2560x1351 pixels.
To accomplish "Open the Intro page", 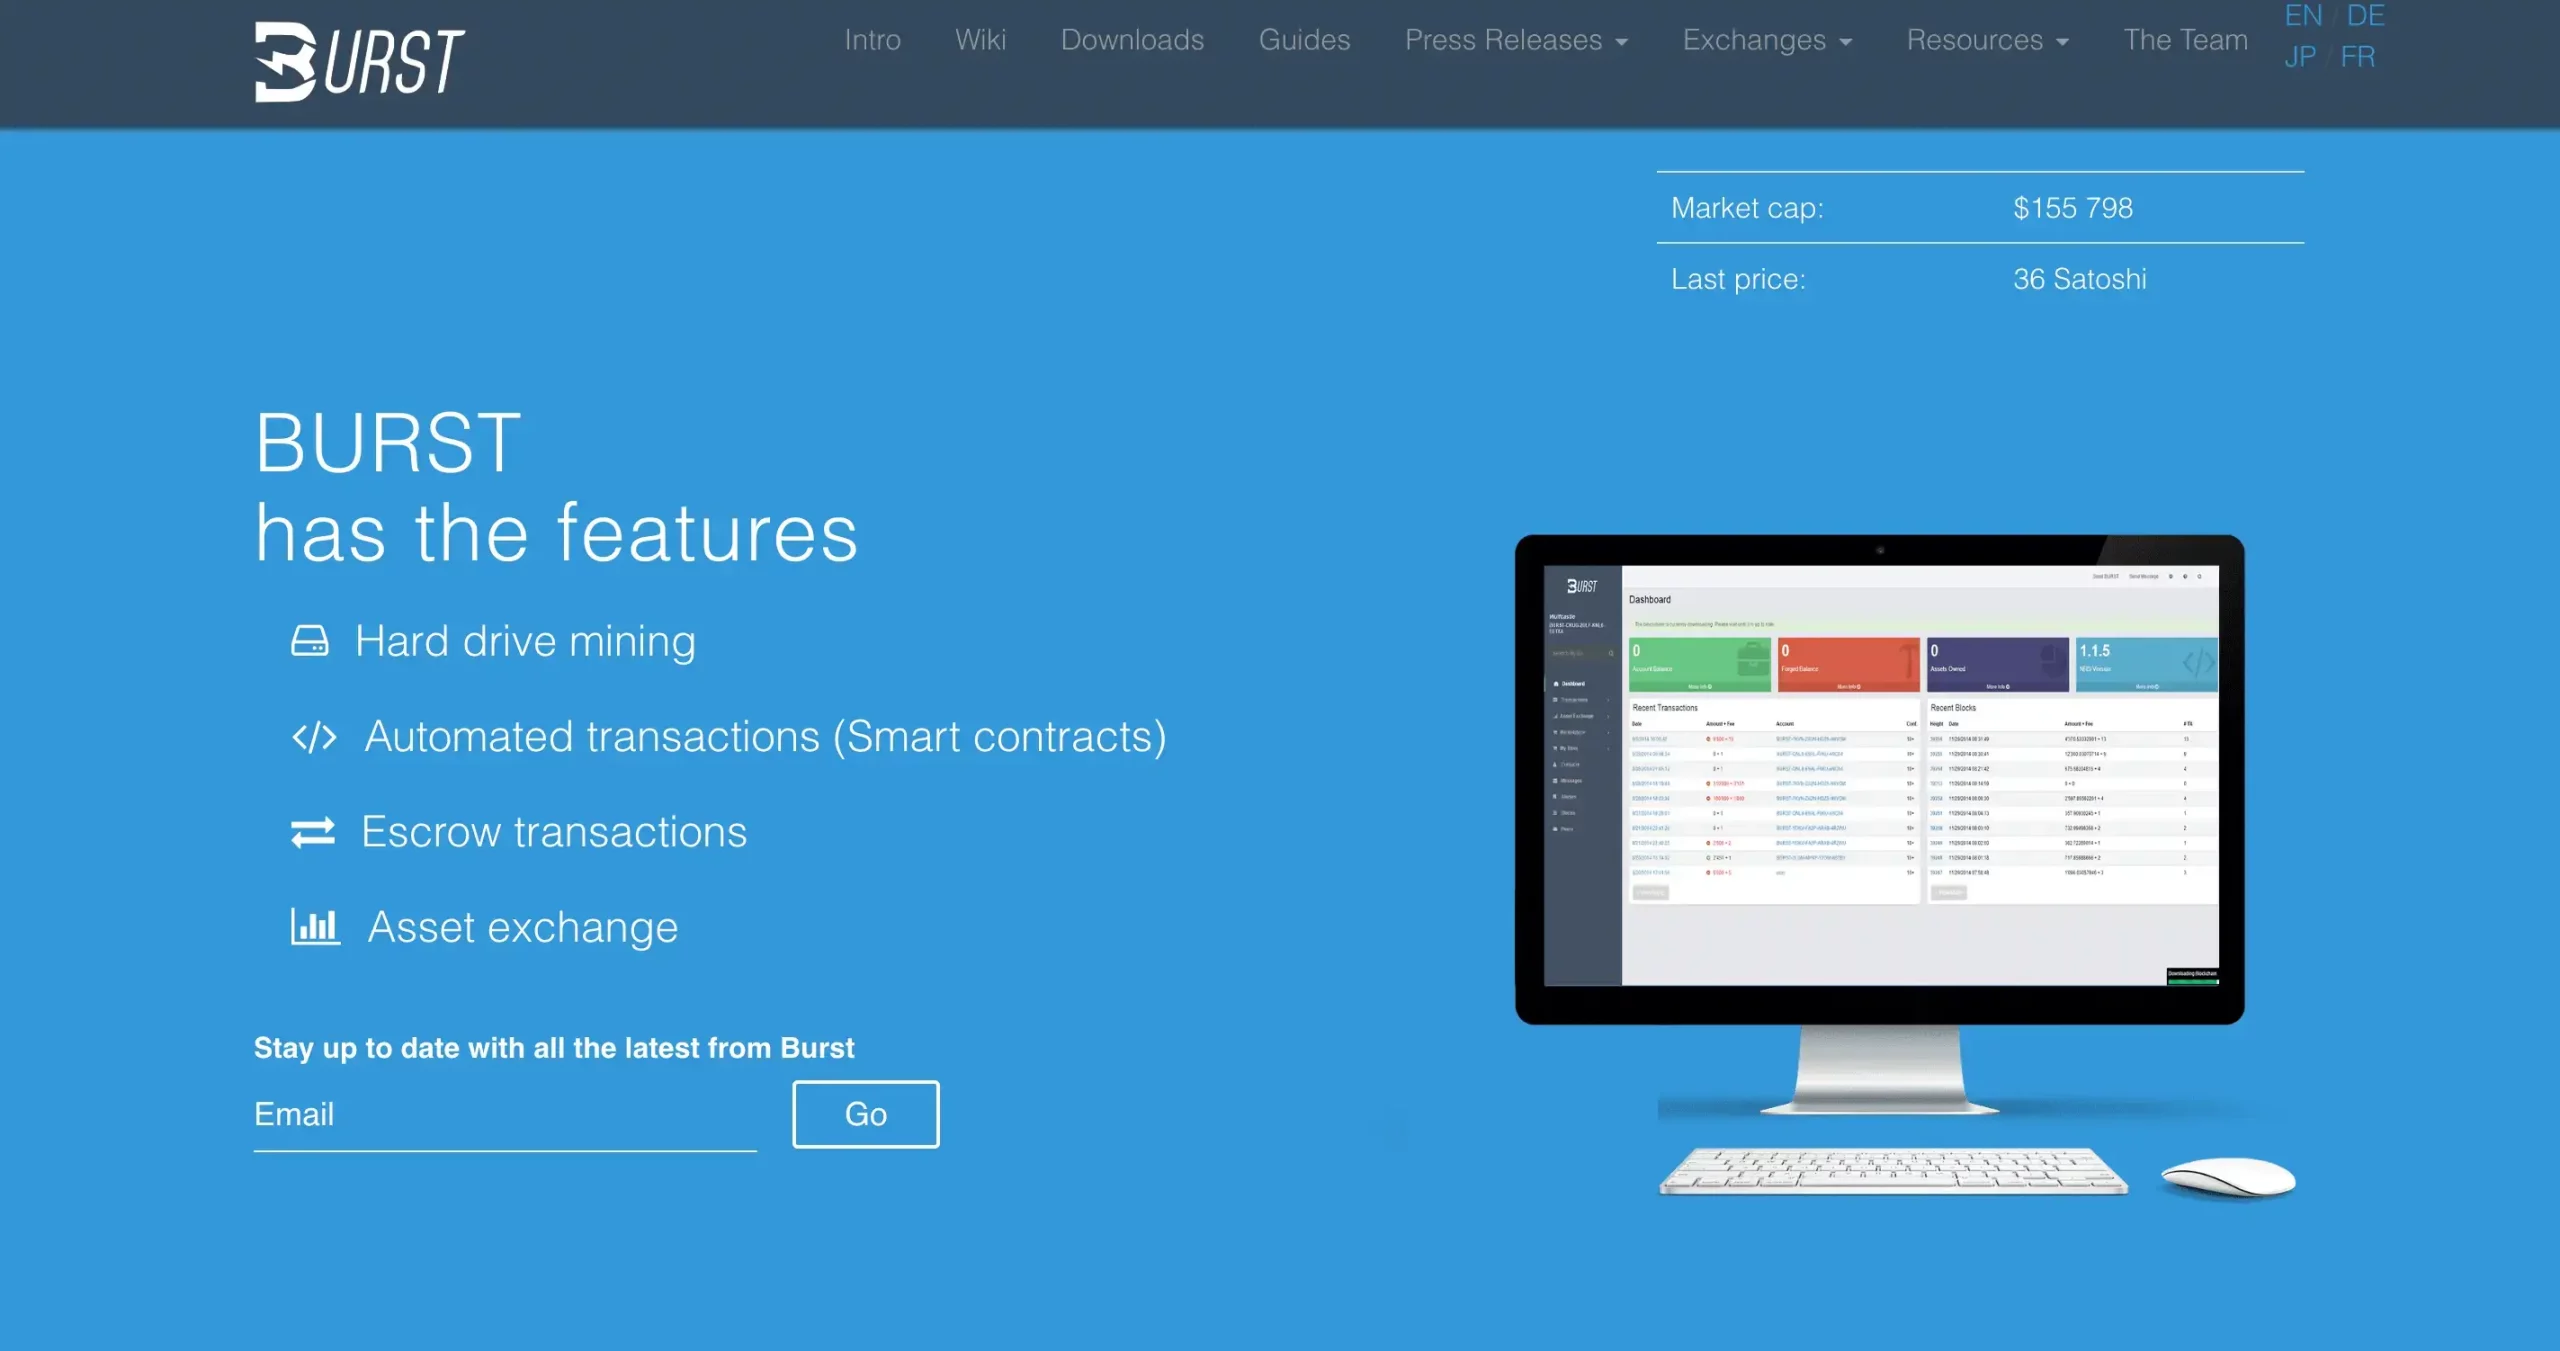I will click(872, 39).
